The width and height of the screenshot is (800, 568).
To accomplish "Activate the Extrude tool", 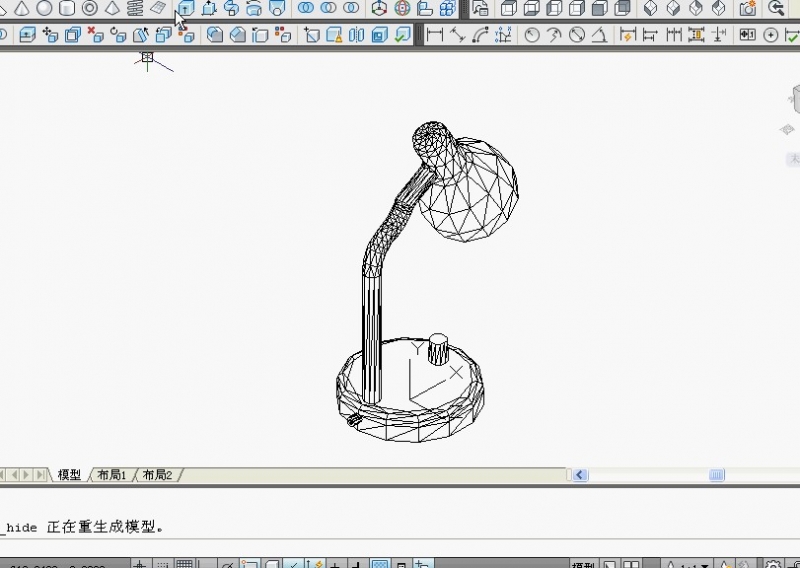I will 186,8.
